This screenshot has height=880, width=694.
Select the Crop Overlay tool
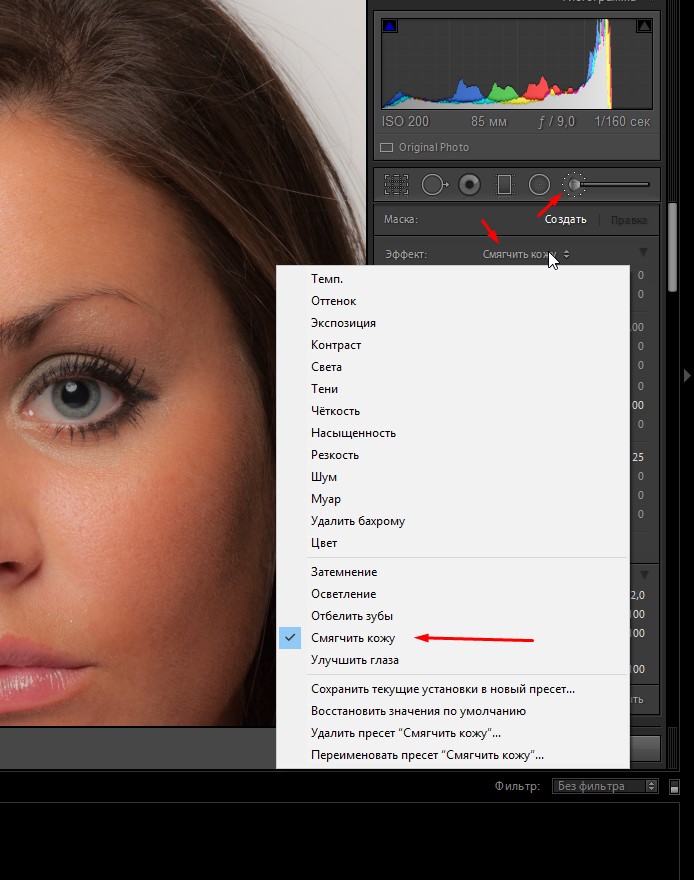coord(396,184)
